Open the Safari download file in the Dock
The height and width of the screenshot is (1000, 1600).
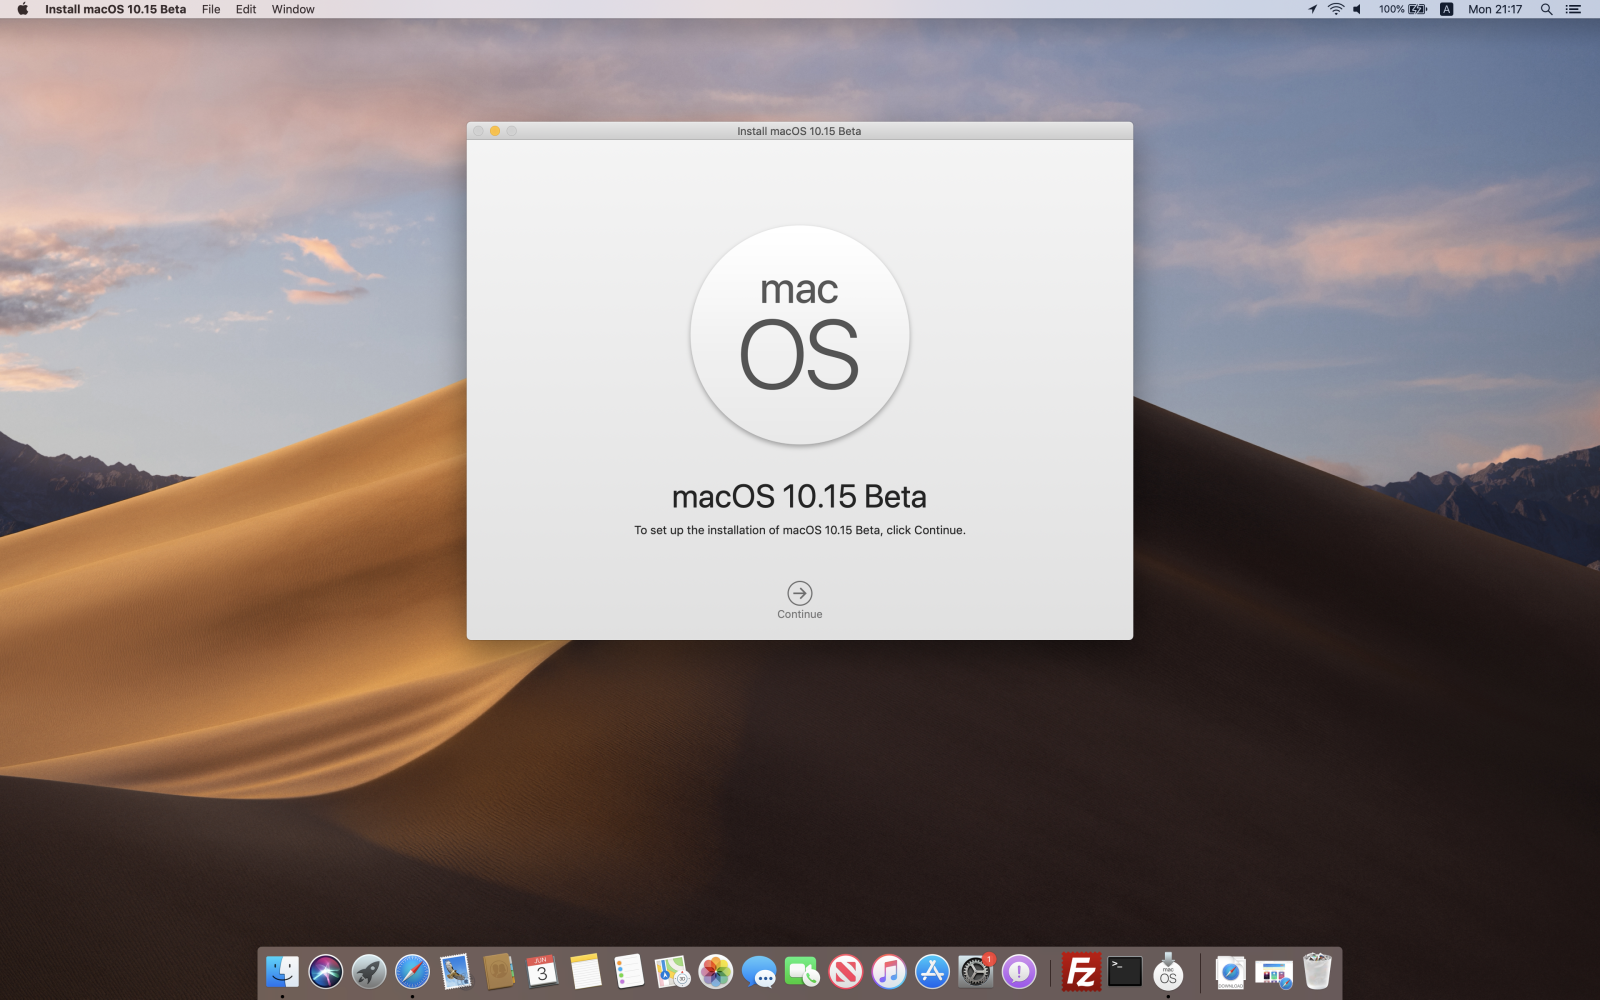point(1231,971)
